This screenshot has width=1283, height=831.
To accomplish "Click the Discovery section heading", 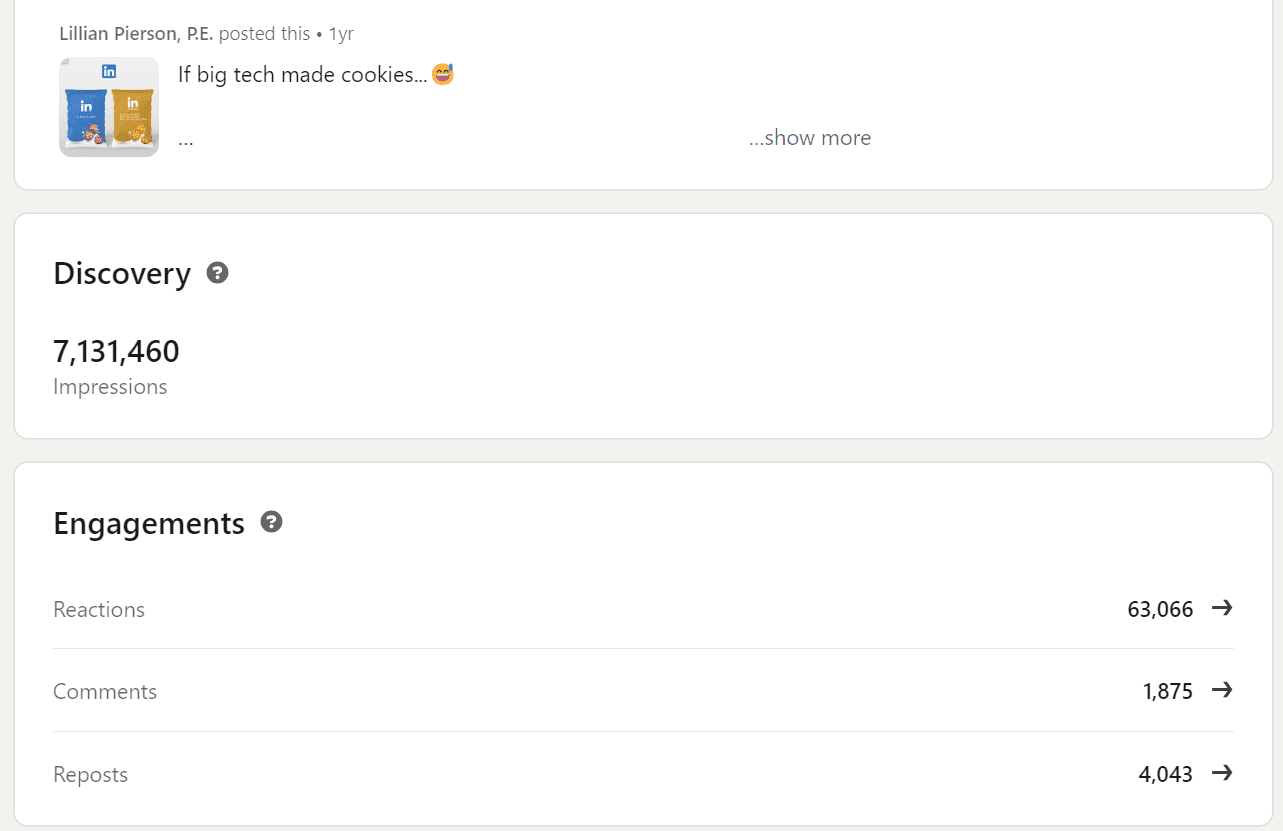I will 122,273.
